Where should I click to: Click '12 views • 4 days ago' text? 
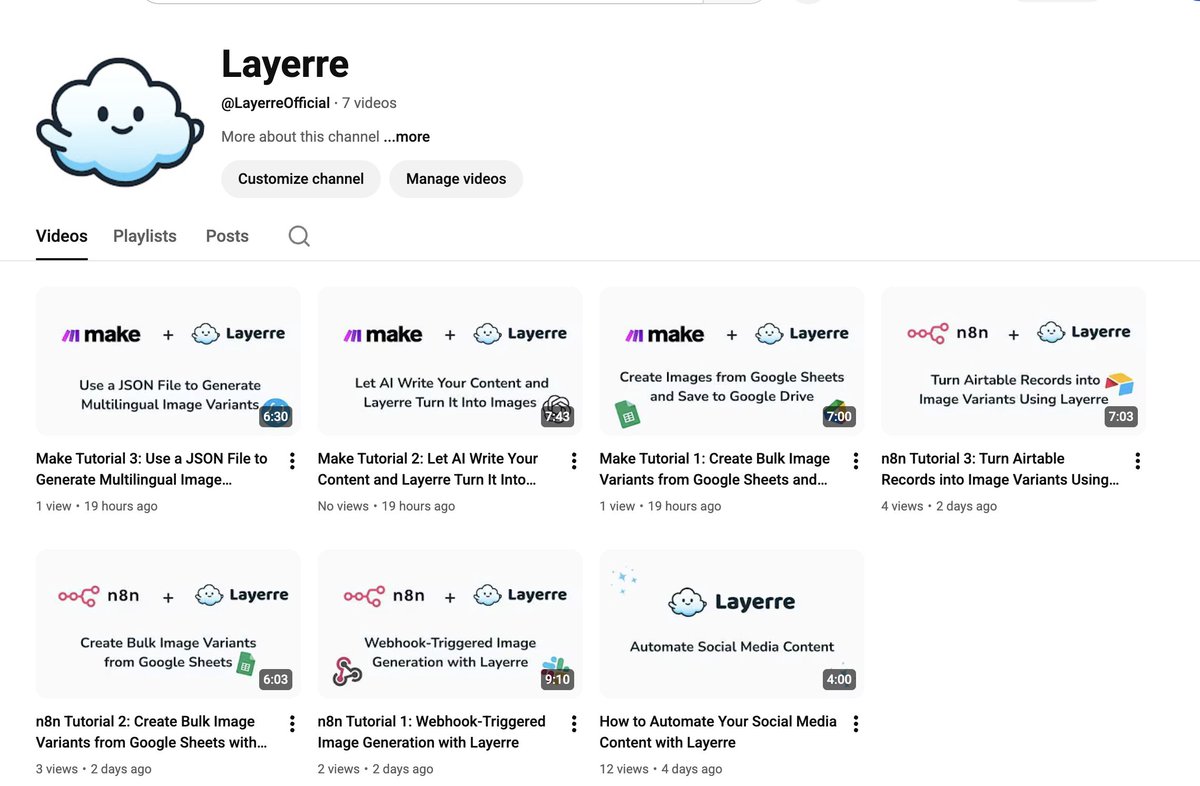coord(661,769)
